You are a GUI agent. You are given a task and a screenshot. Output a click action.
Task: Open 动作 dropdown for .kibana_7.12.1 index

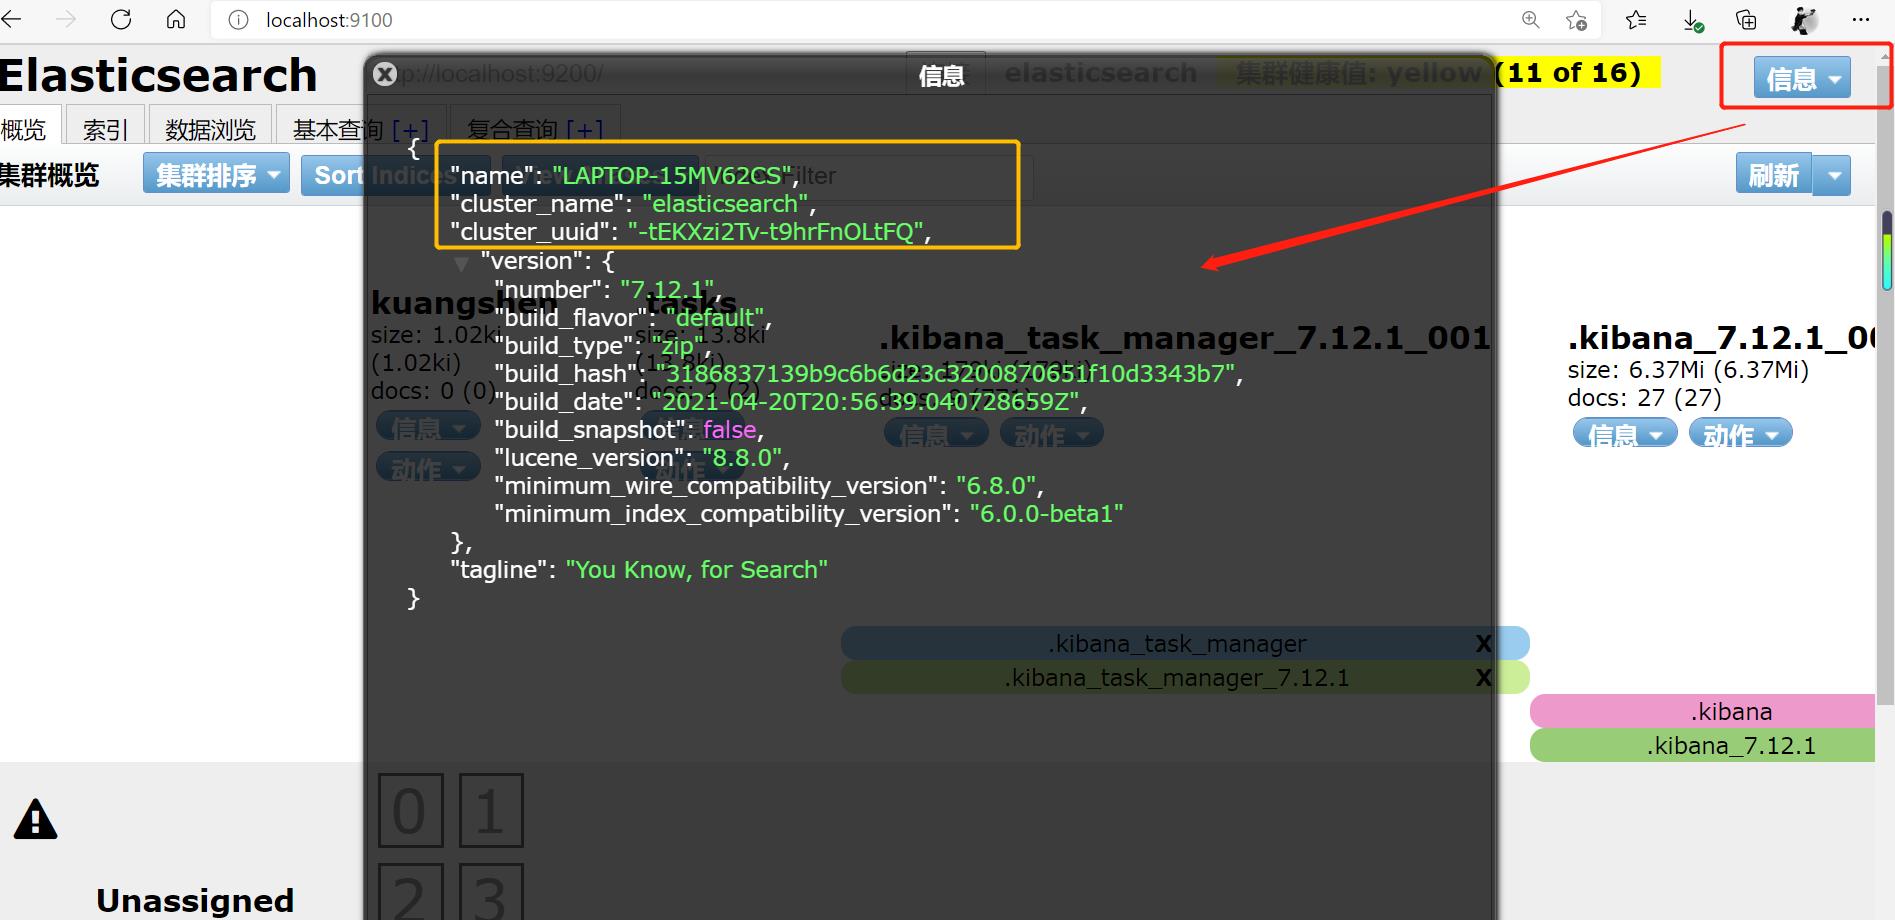click(x=1741, y=434)
